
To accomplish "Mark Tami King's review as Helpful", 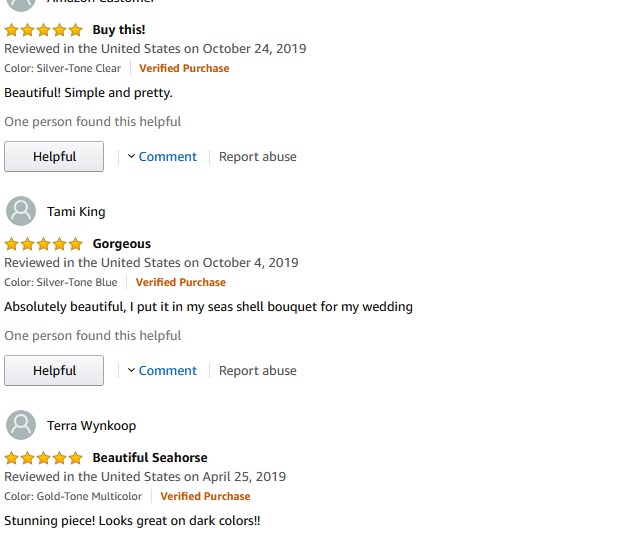I will pos(54,370).
